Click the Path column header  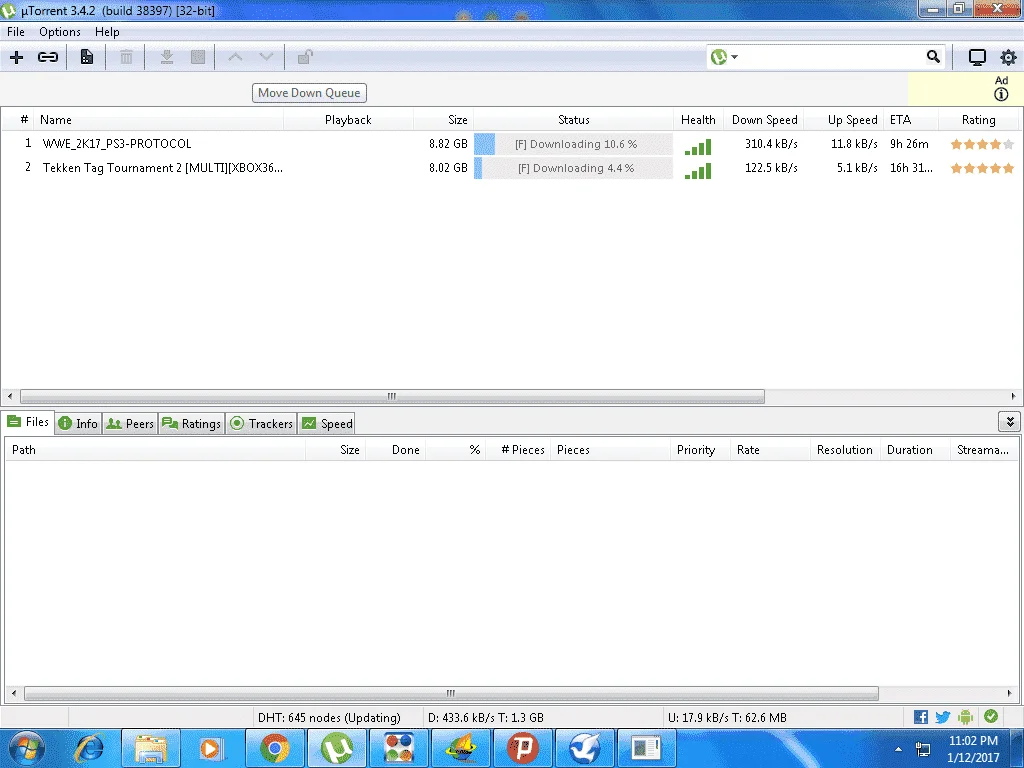(x=155, y=450)
